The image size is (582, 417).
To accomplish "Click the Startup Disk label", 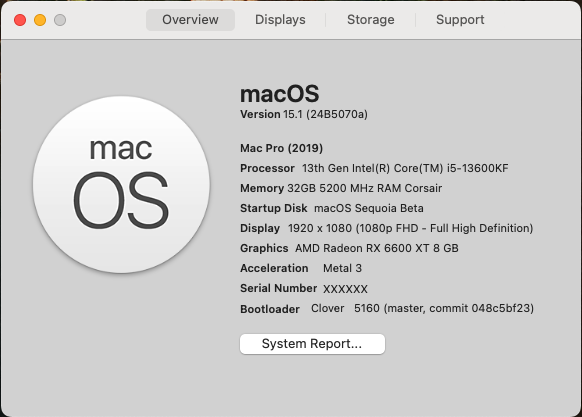I will pyautogui.click(x=274, y=208).
